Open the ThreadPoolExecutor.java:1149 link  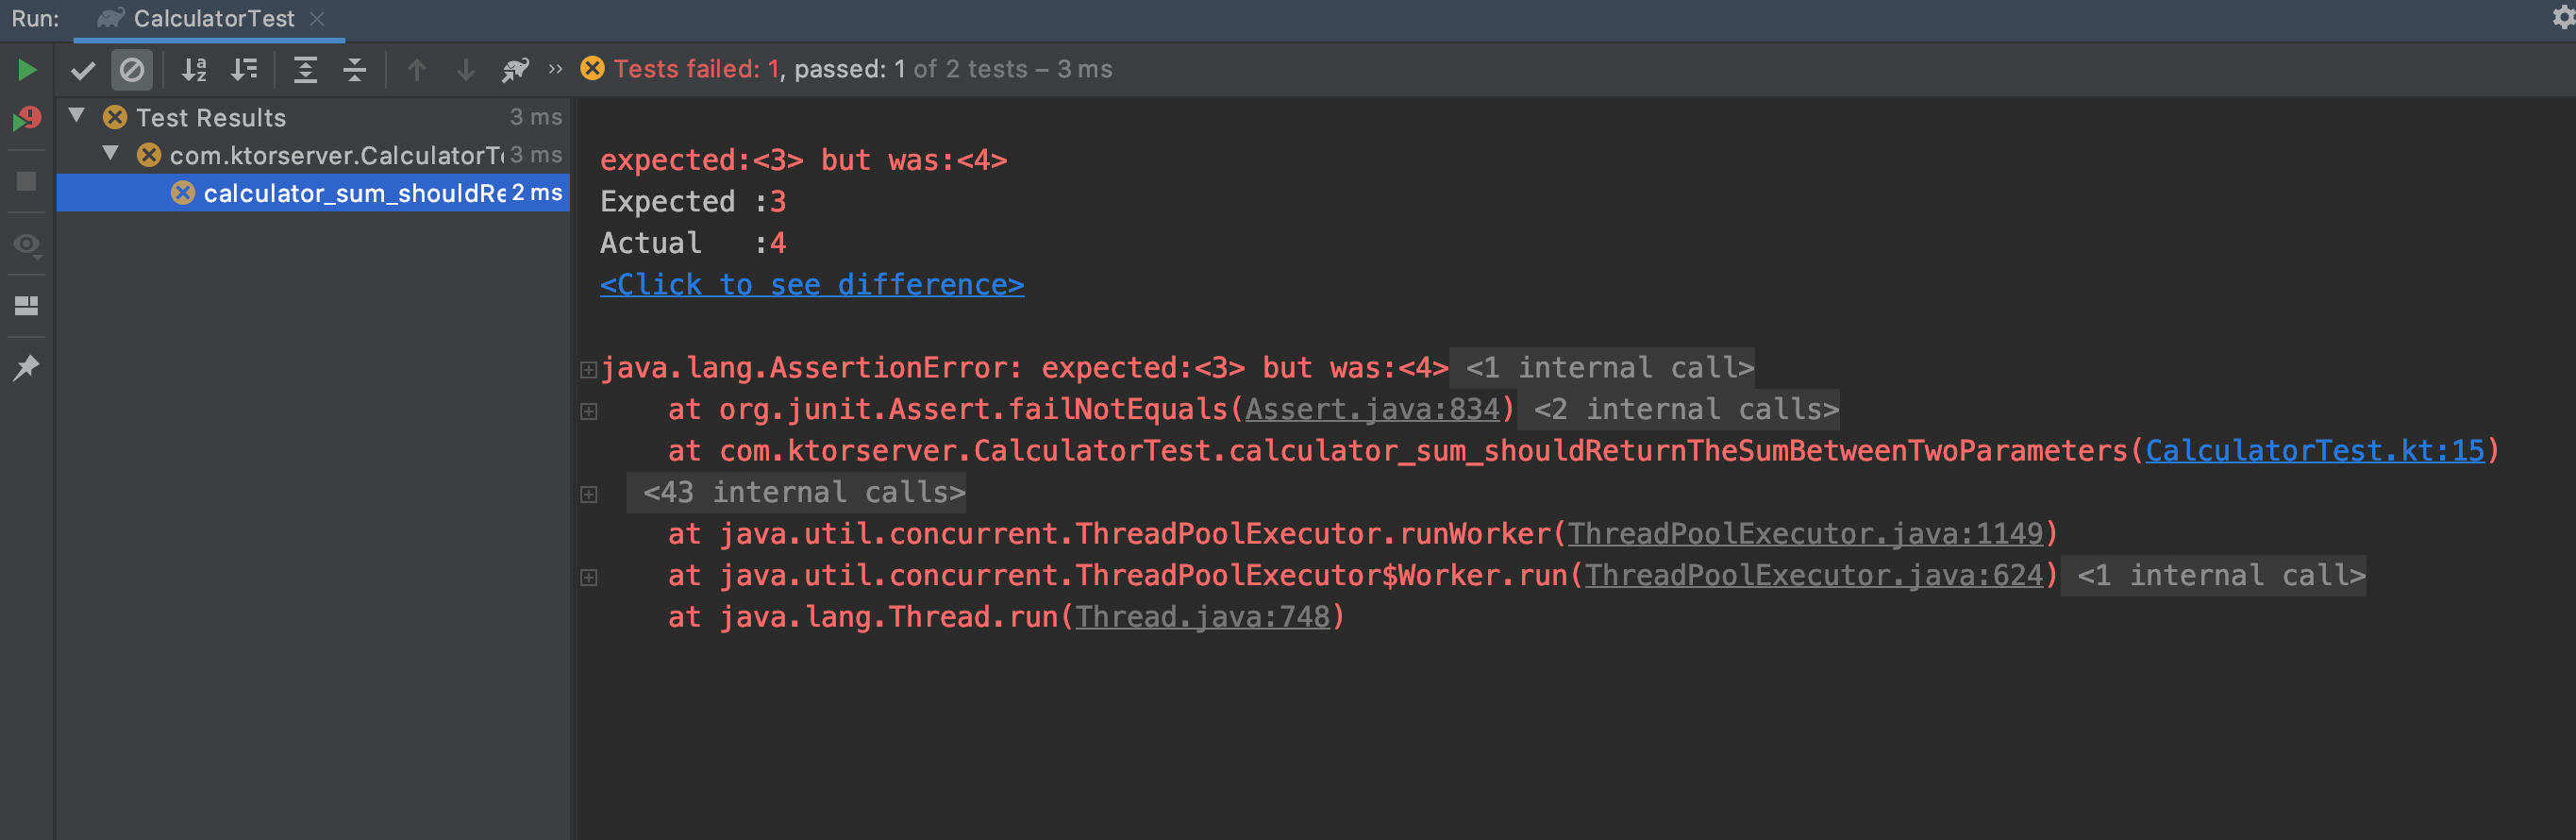[x=1805, y=534]
